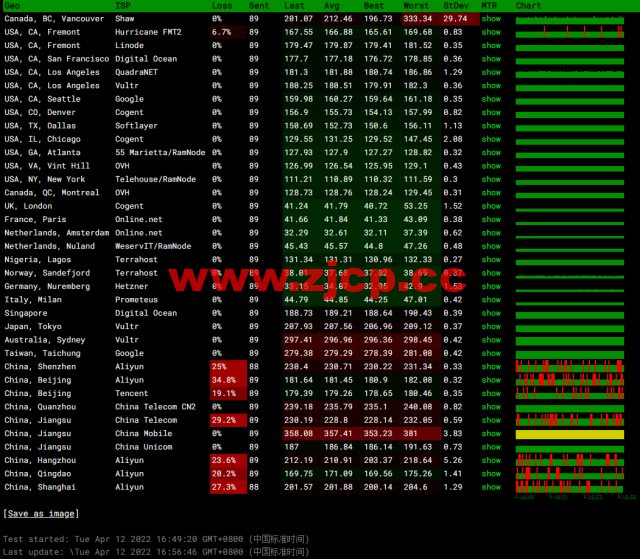Click the 'USA, VA, Vint Hill' geo cell
The image size is (640, 559).
pyautogui.click(x=47, y=166)
